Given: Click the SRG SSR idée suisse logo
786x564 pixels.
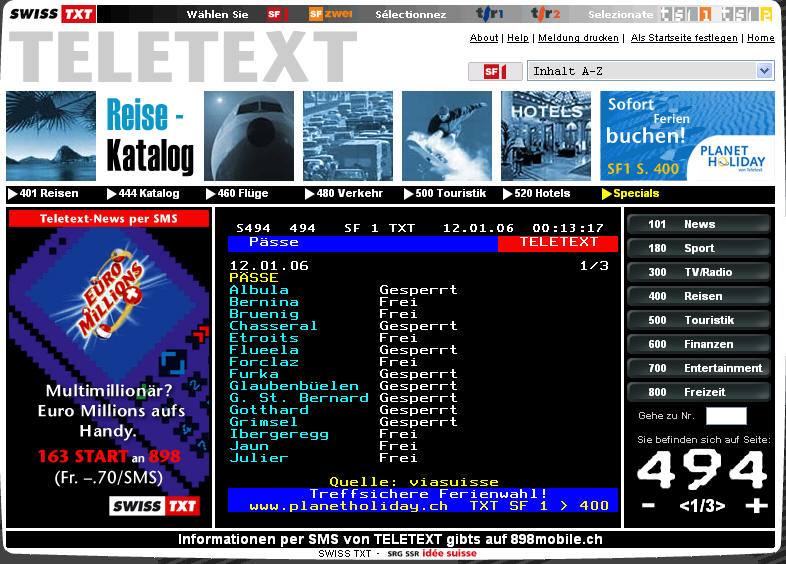Looking at the screenshot, I should pos(432,553).
